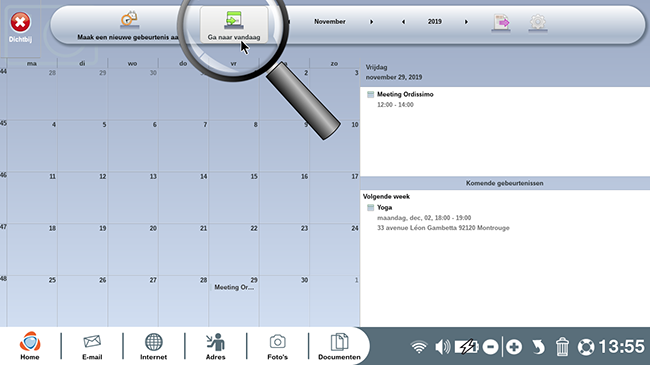The height and width of the screenshot is (365, 650).
Task: Select November 29 cell with Meeting
Action: 234,301
